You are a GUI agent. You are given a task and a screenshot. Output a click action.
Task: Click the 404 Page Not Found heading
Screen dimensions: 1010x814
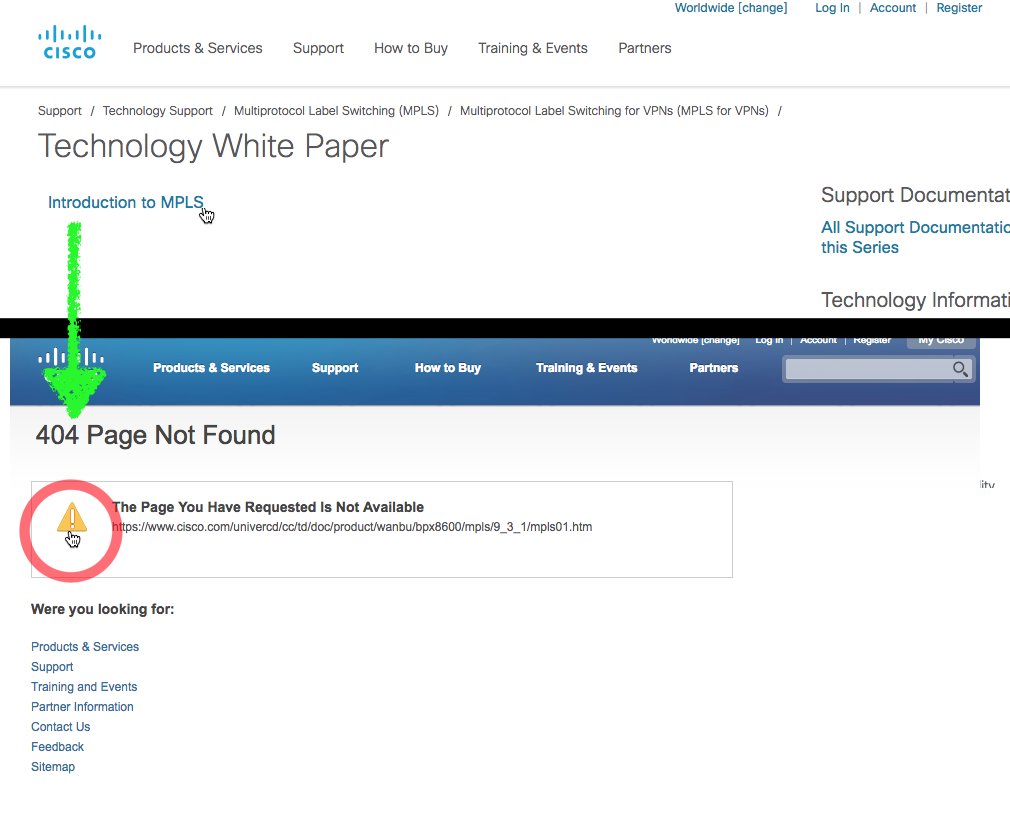[155, 435]
